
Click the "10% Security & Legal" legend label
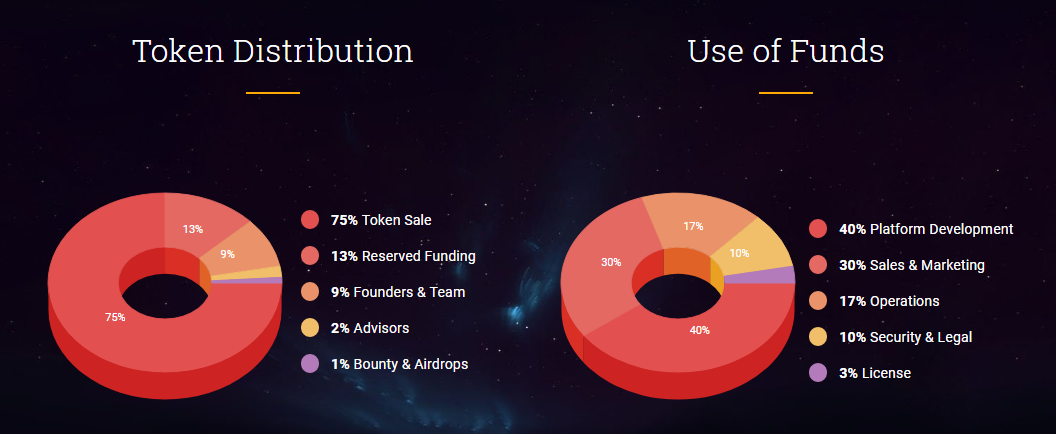(905, 337)
